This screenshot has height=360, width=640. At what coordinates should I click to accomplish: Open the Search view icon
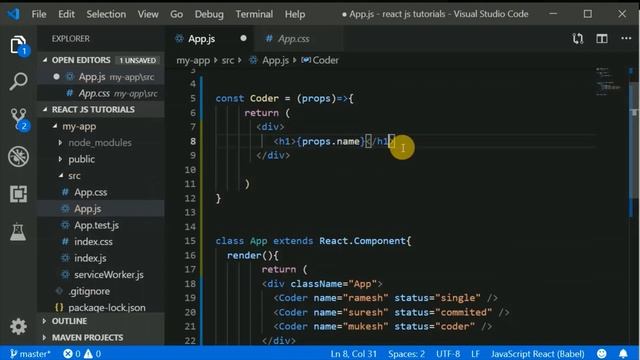point(18,81)
